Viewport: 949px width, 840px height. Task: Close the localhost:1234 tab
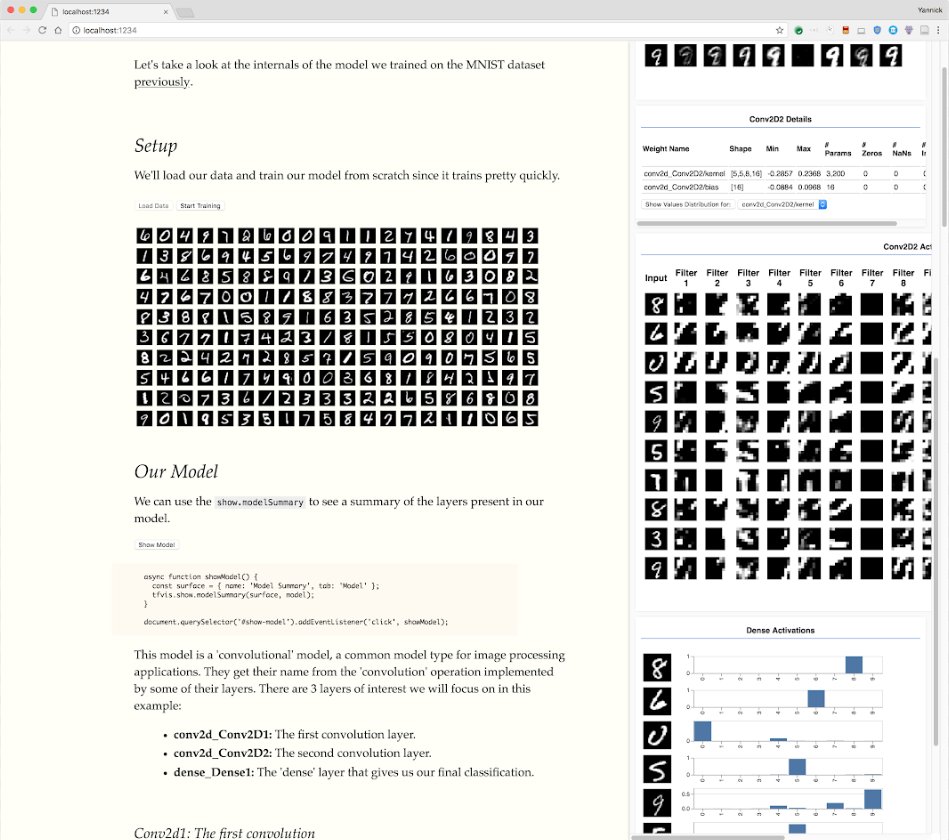[166, 11]
